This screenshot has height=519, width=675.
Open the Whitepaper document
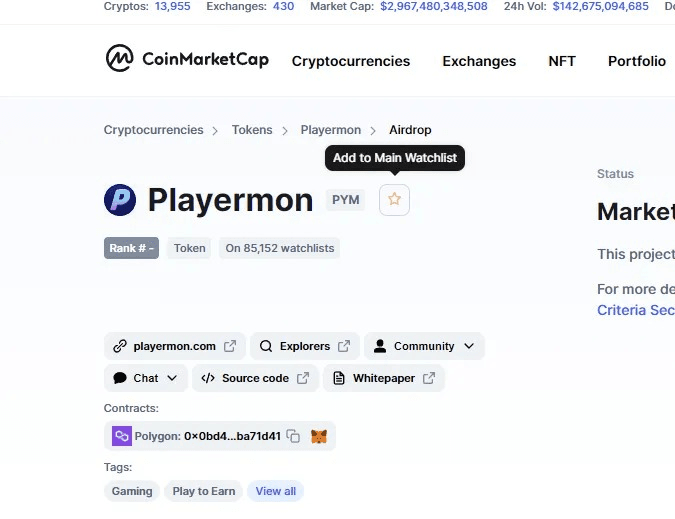[384, 378]
